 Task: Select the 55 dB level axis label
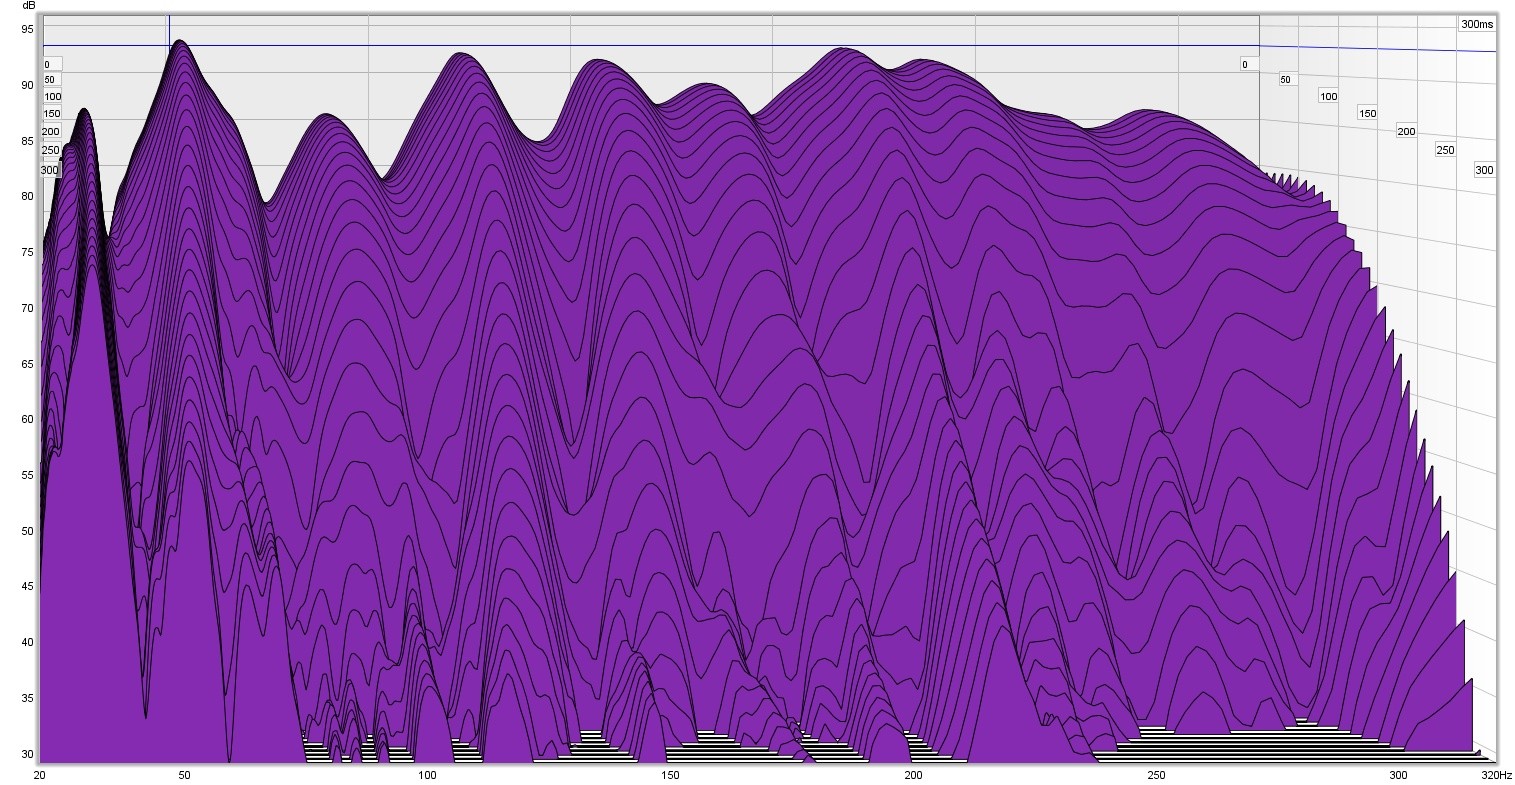[27, 475]
